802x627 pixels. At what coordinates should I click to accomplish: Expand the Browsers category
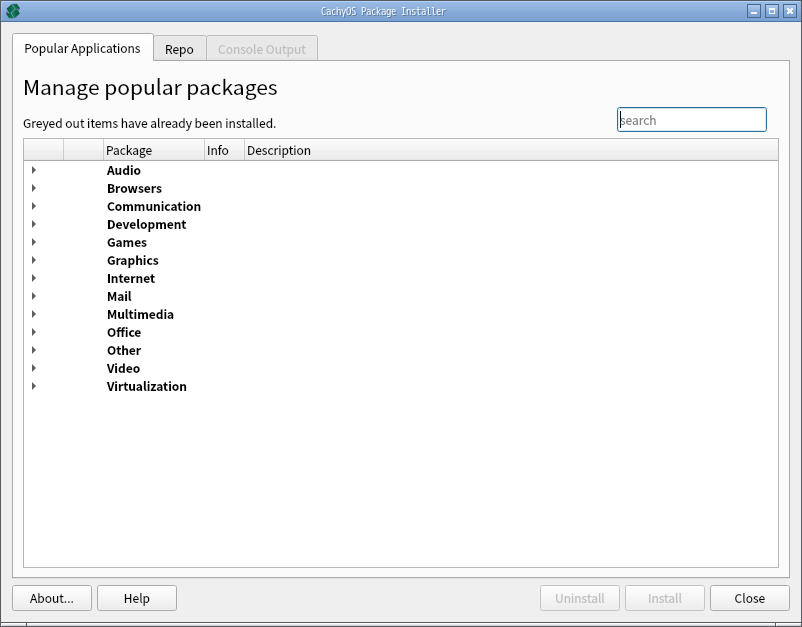click(x=33, y=188)
